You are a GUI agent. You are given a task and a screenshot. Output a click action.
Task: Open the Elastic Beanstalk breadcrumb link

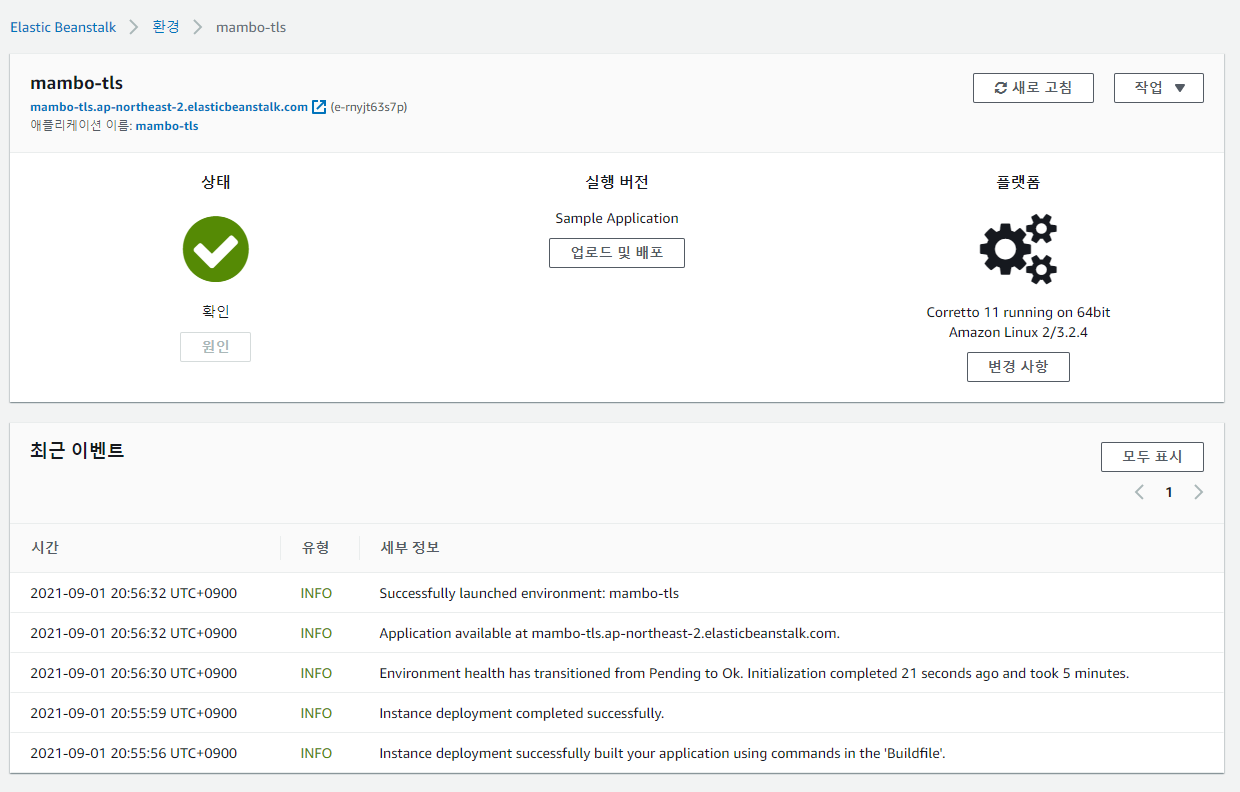(x=63, y=27)
